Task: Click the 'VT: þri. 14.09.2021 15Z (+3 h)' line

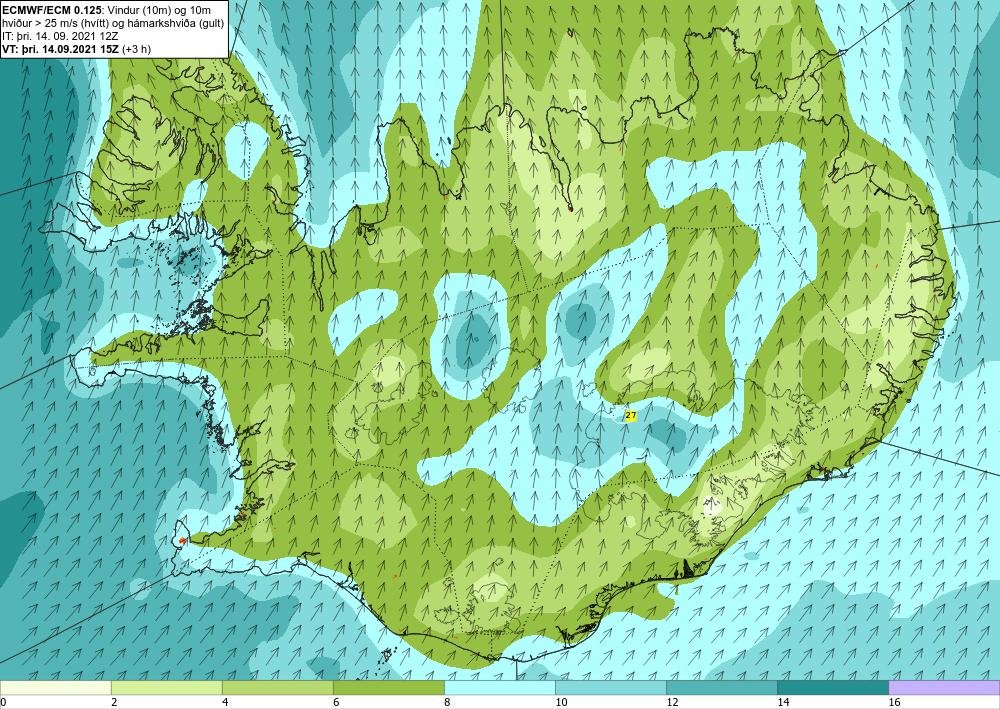Action: pos(77,49)
